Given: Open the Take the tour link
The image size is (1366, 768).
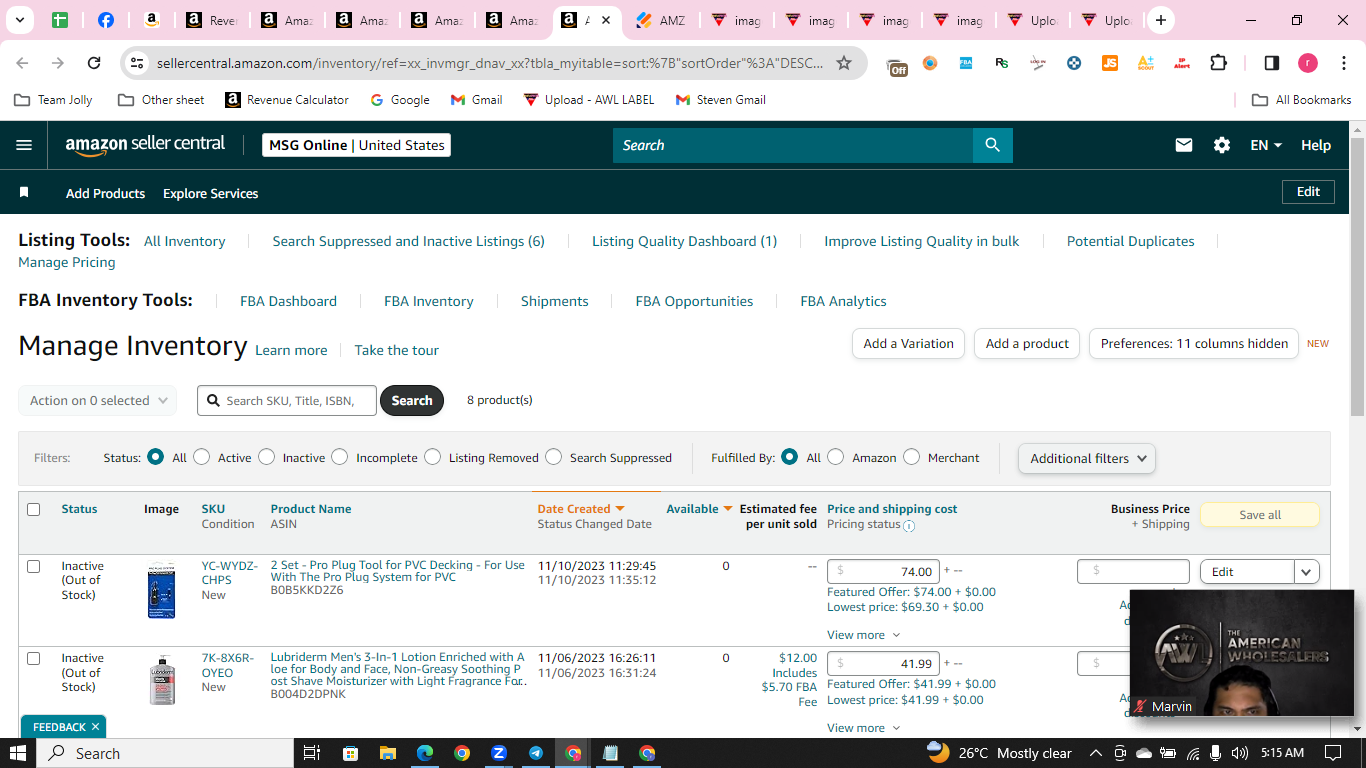Looking at the screenshot, I should click(x=397, y=350).
